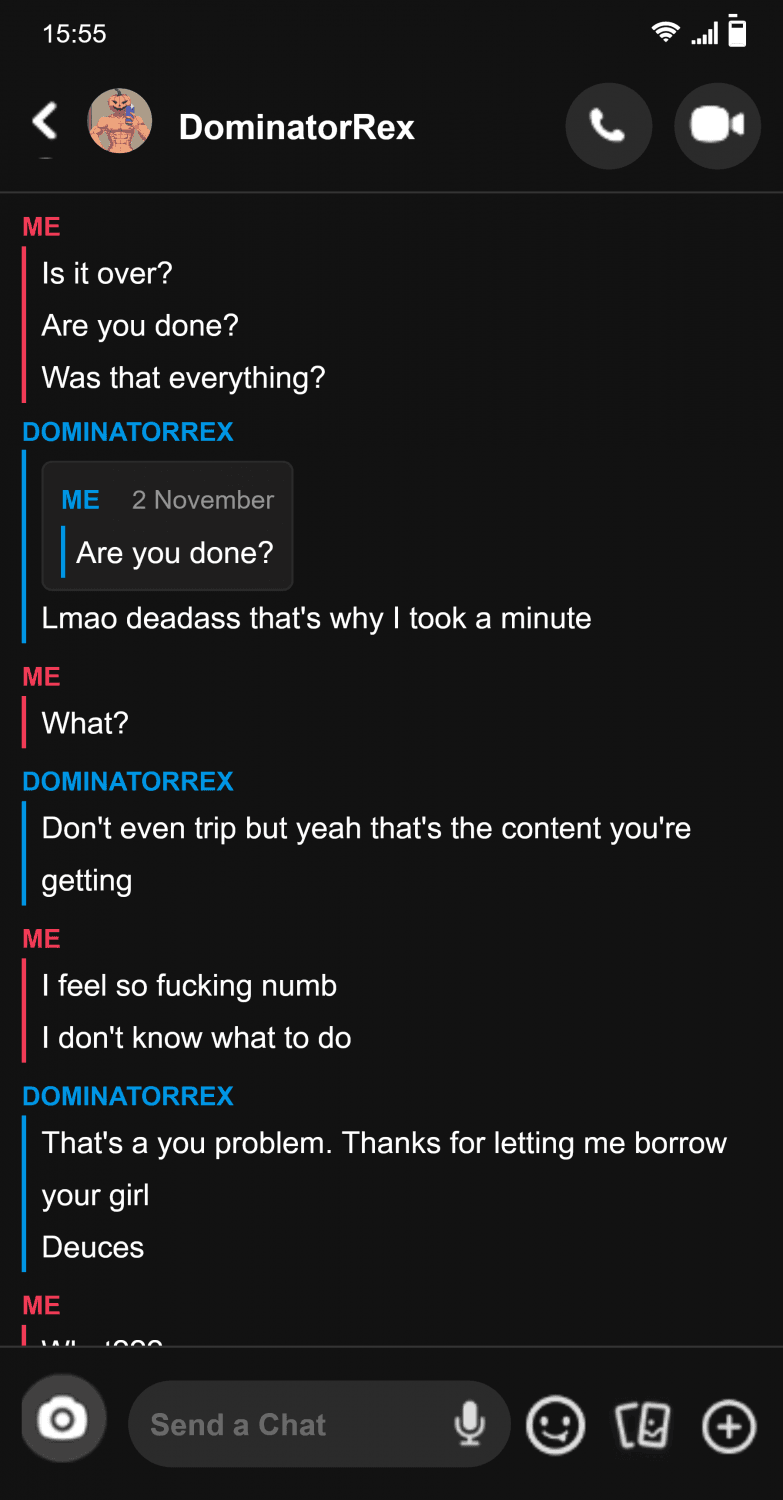783x1500 pixels.
Task: Tap the Wi-Fi status icon
Action: 665,32
